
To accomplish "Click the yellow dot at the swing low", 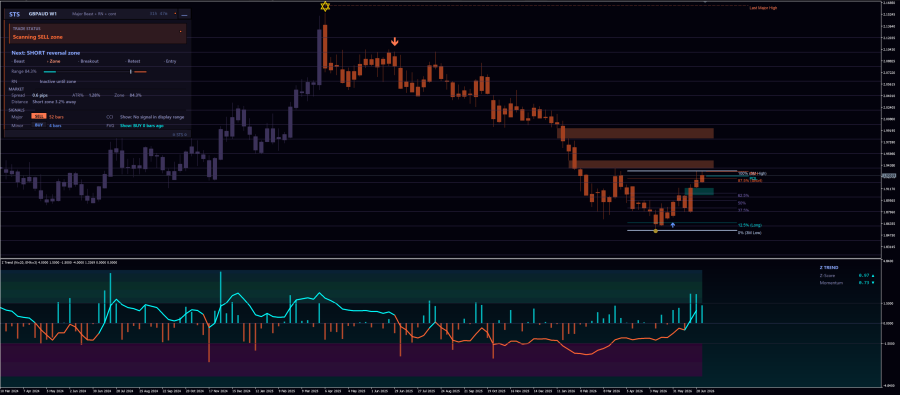I will point(655,231).
